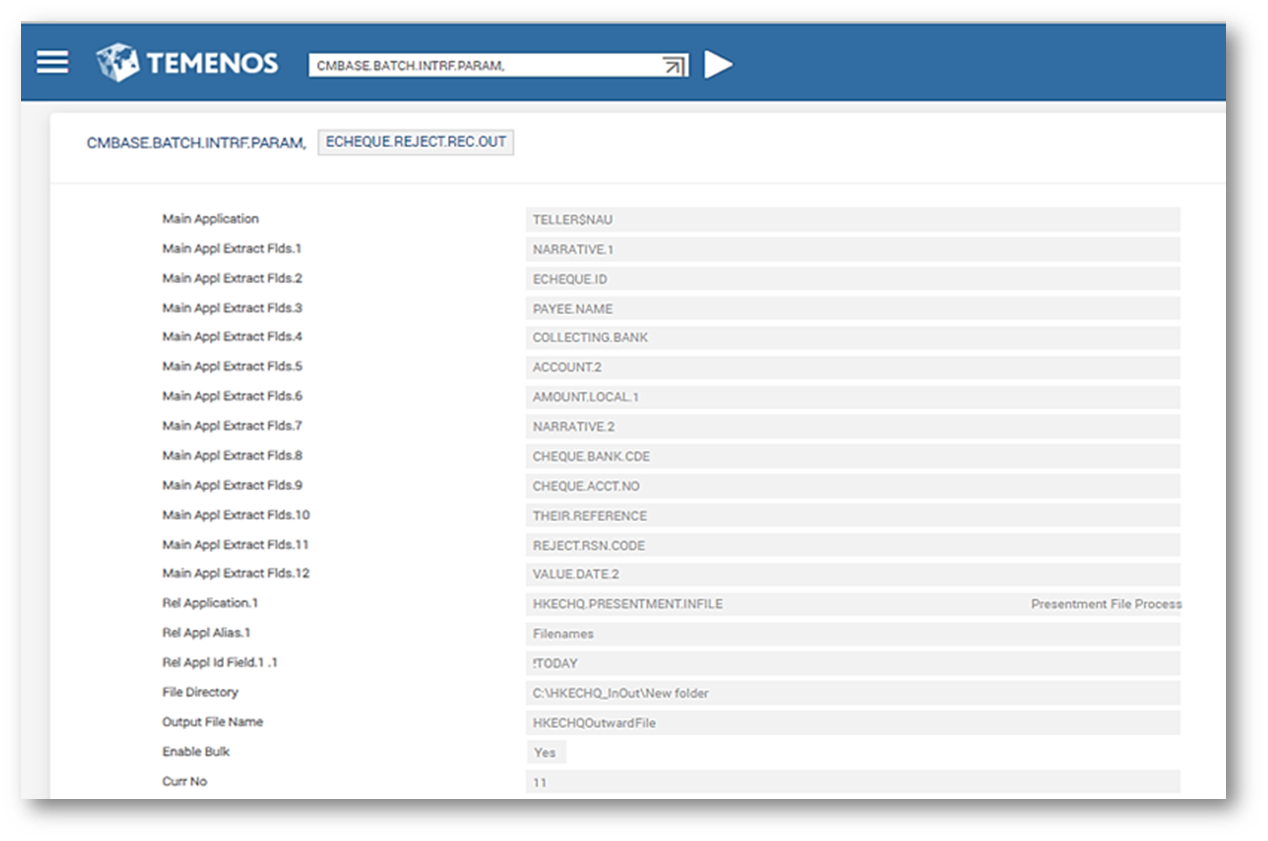Select the HKECHQ.PRESENTMENT.INFILE rel application field

point(775,604)
